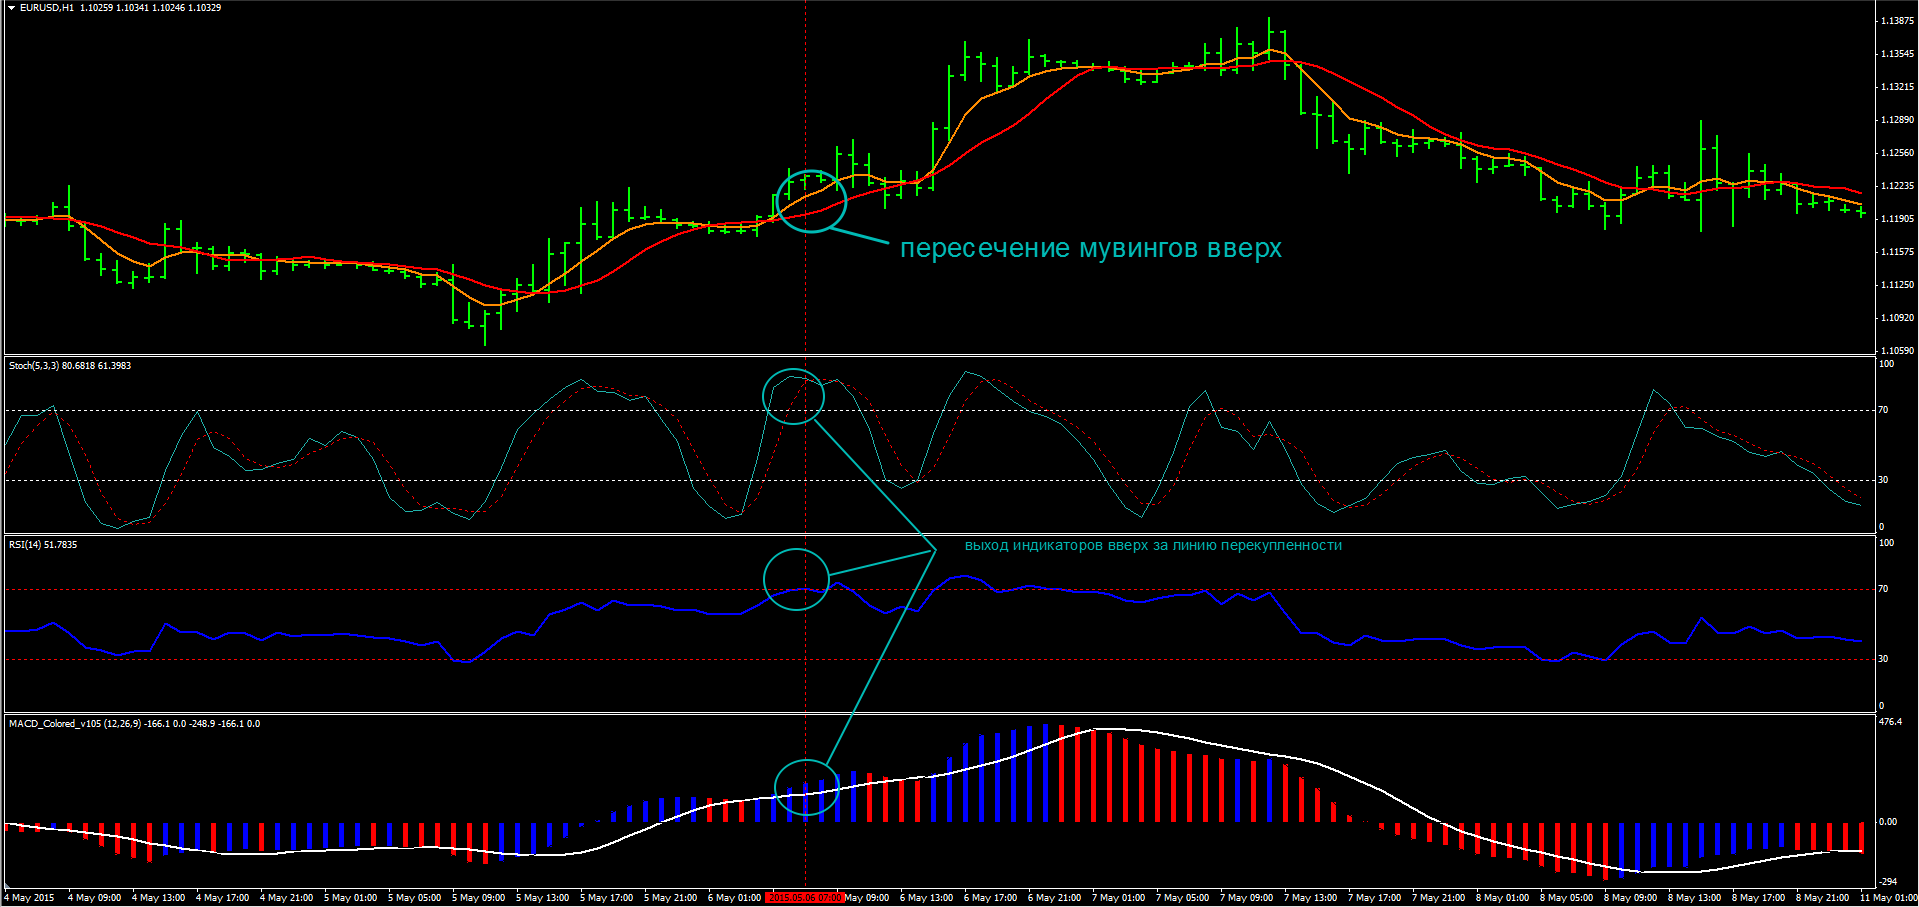Click the RSI 30 level scale label
This screenshot has width=1919, height=907.
pyautogui.click(x=1883, y=659)
